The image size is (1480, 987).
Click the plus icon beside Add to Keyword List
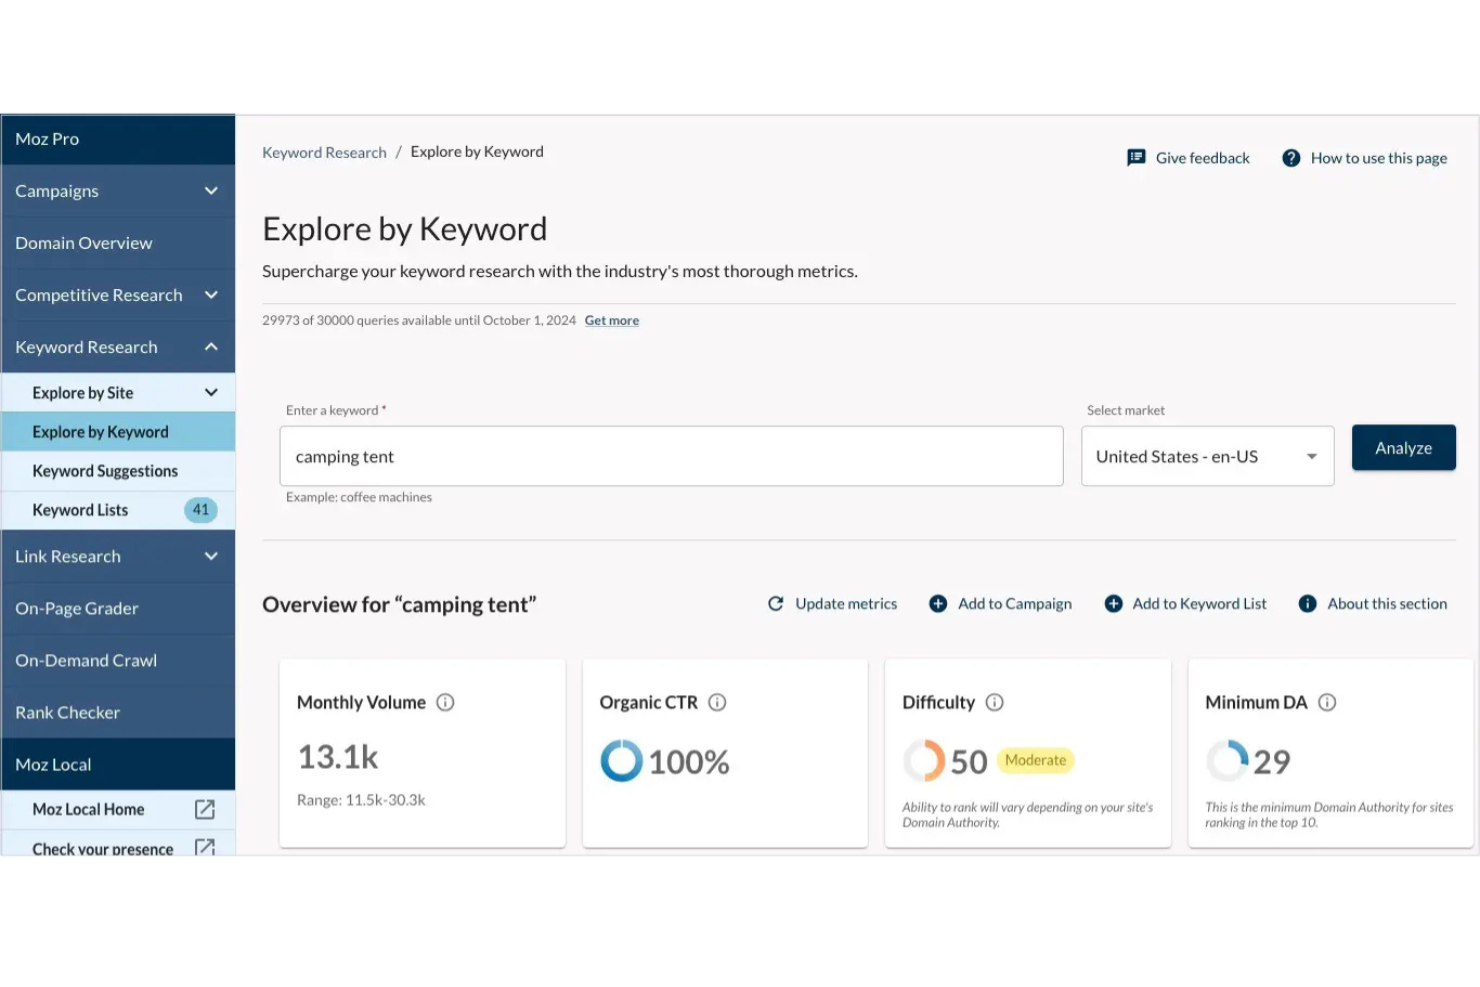[1113, 604]
